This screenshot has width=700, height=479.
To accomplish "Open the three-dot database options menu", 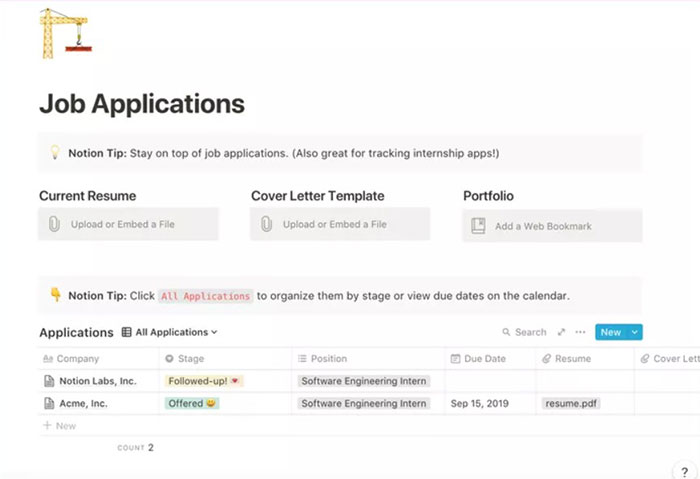I will (x=580, y=332).
